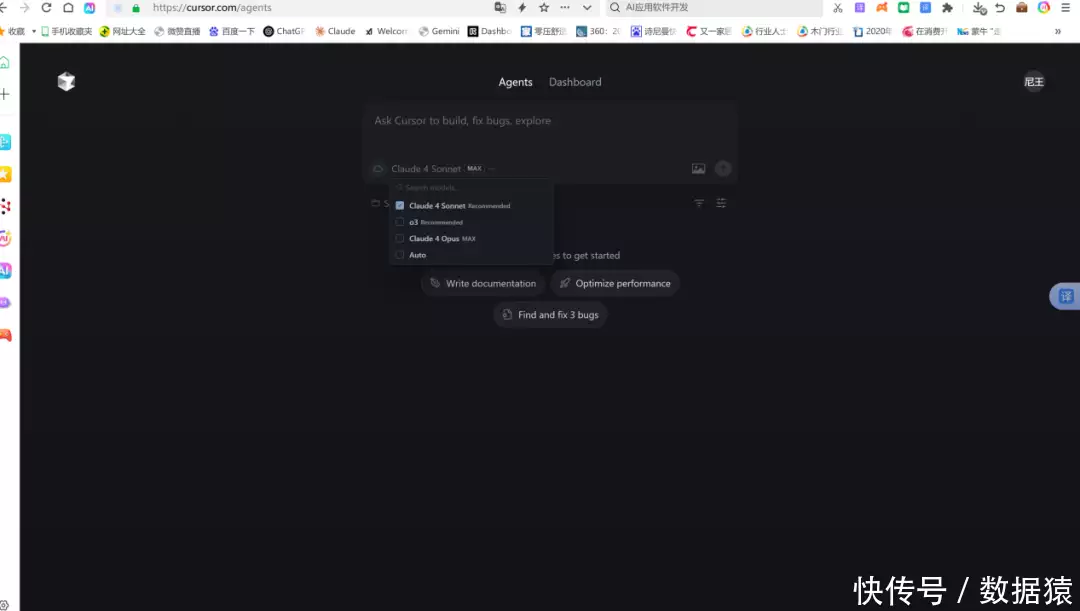
Task: Open the sliders settings icon
Action: click(721, 203)
